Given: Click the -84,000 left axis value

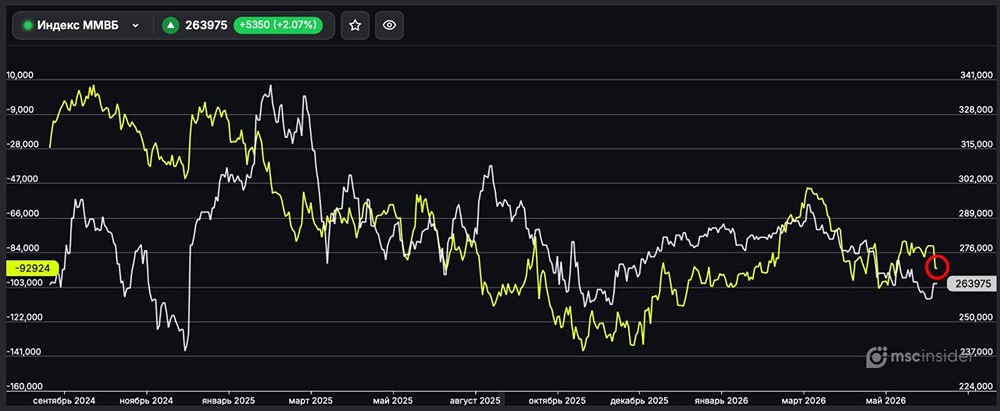Looking at the screenshot, I should [22, 248].
